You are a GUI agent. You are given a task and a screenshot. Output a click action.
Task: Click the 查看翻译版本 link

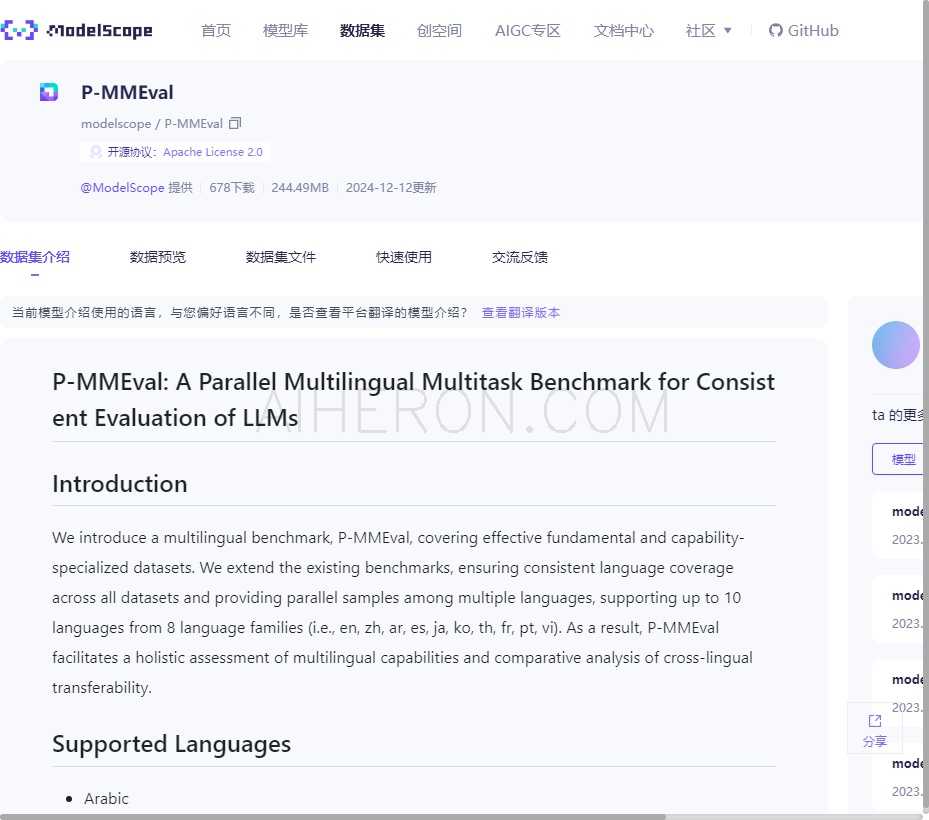521,313
